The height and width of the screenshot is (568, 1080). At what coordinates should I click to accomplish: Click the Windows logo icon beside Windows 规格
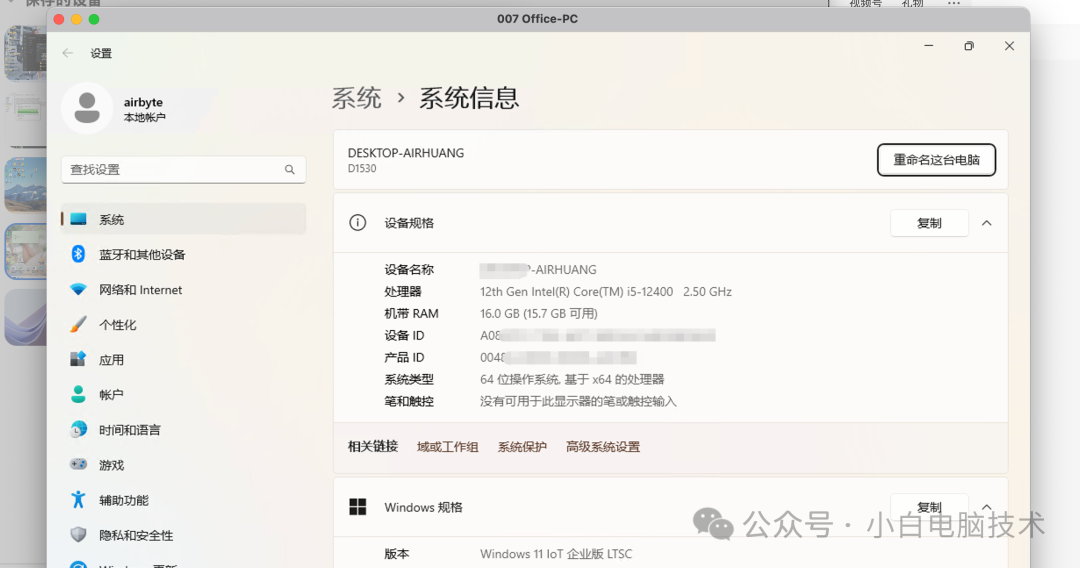357,507
